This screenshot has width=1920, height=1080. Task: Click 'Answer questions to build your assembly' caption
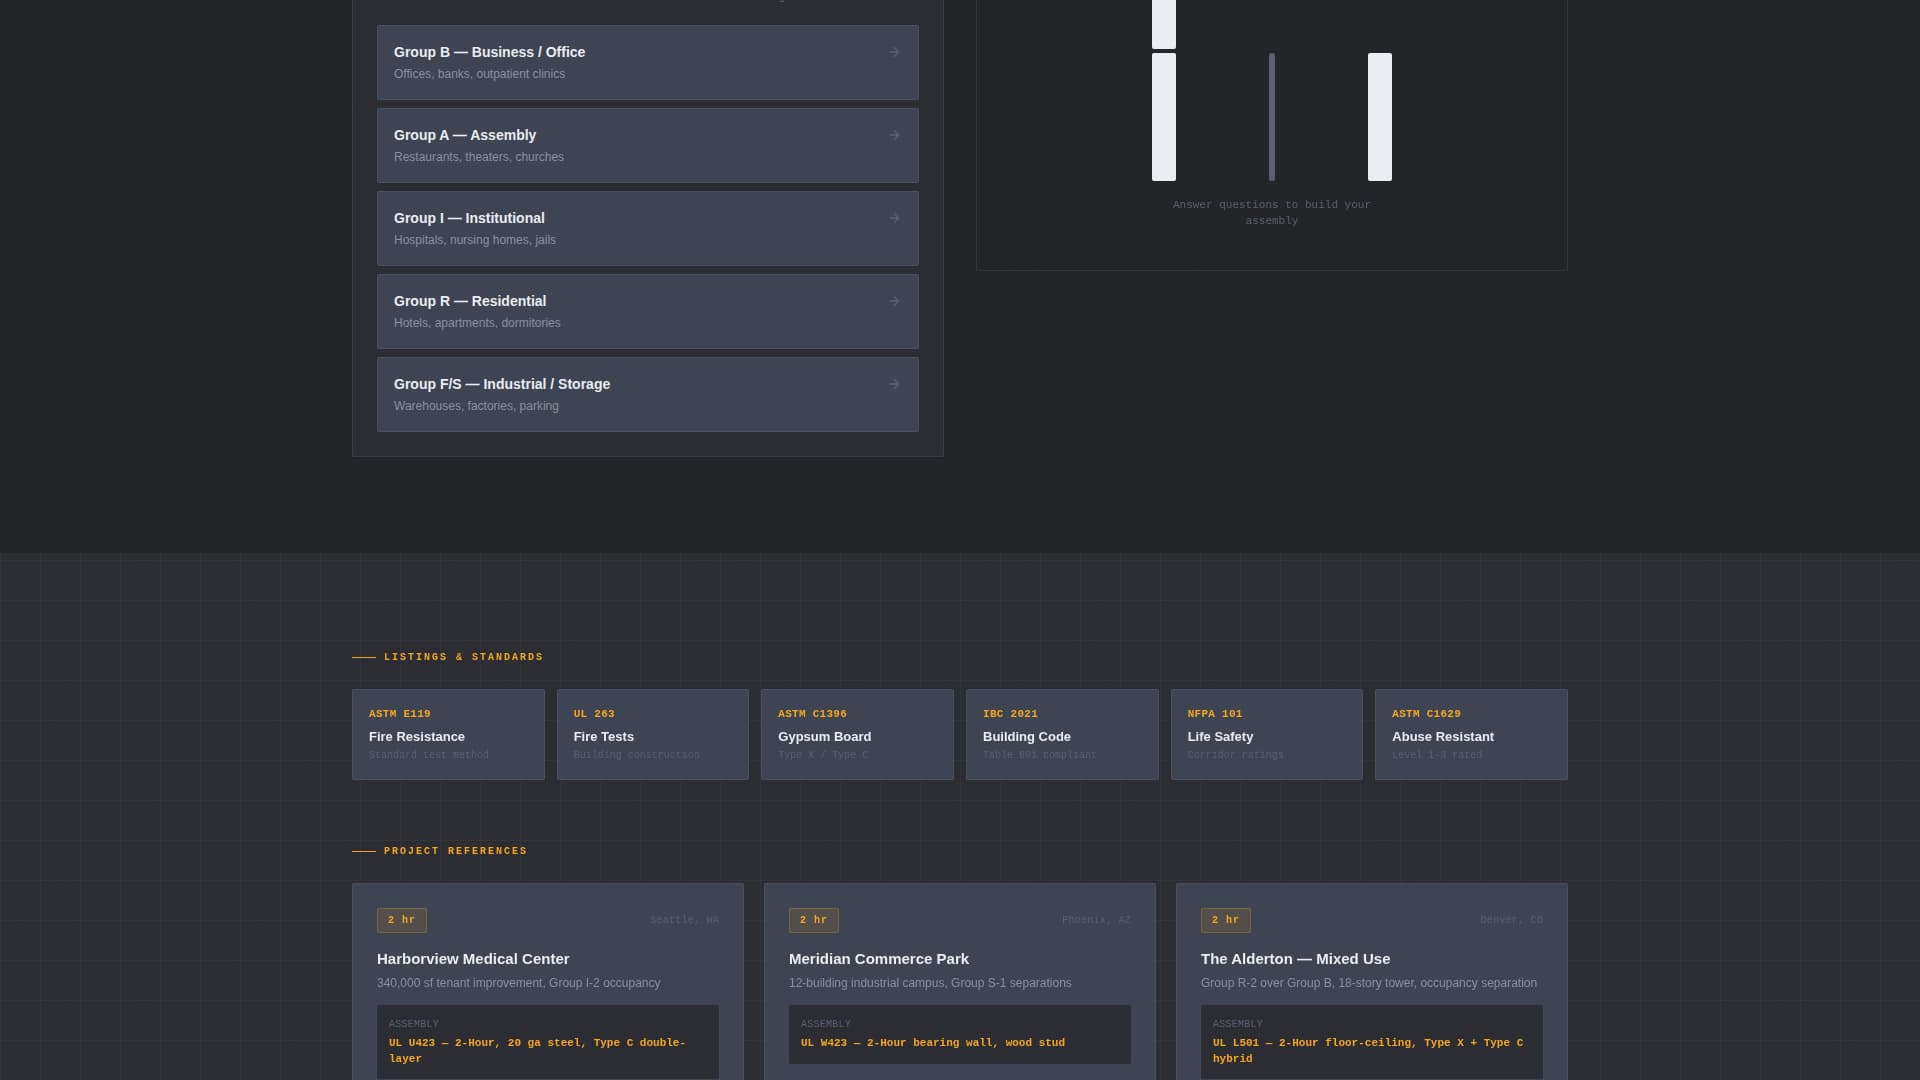coord(1272,212)
